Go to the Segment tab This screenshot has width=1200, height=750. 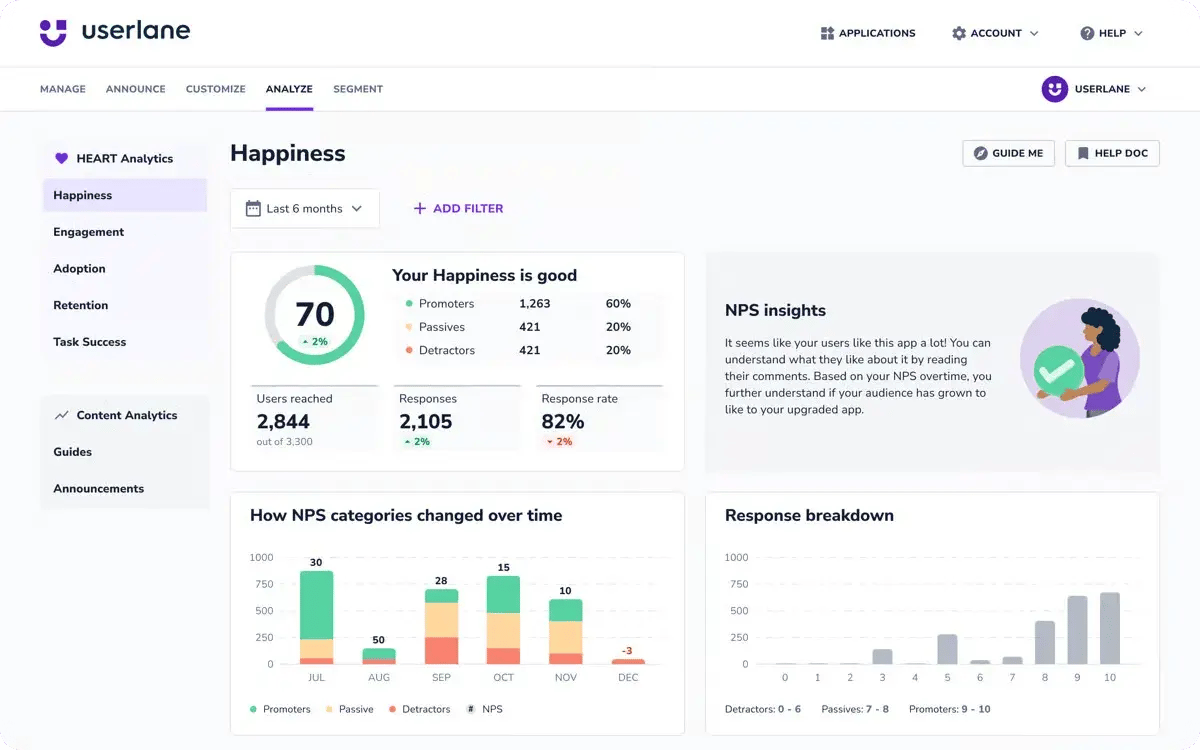pos(358,89)
